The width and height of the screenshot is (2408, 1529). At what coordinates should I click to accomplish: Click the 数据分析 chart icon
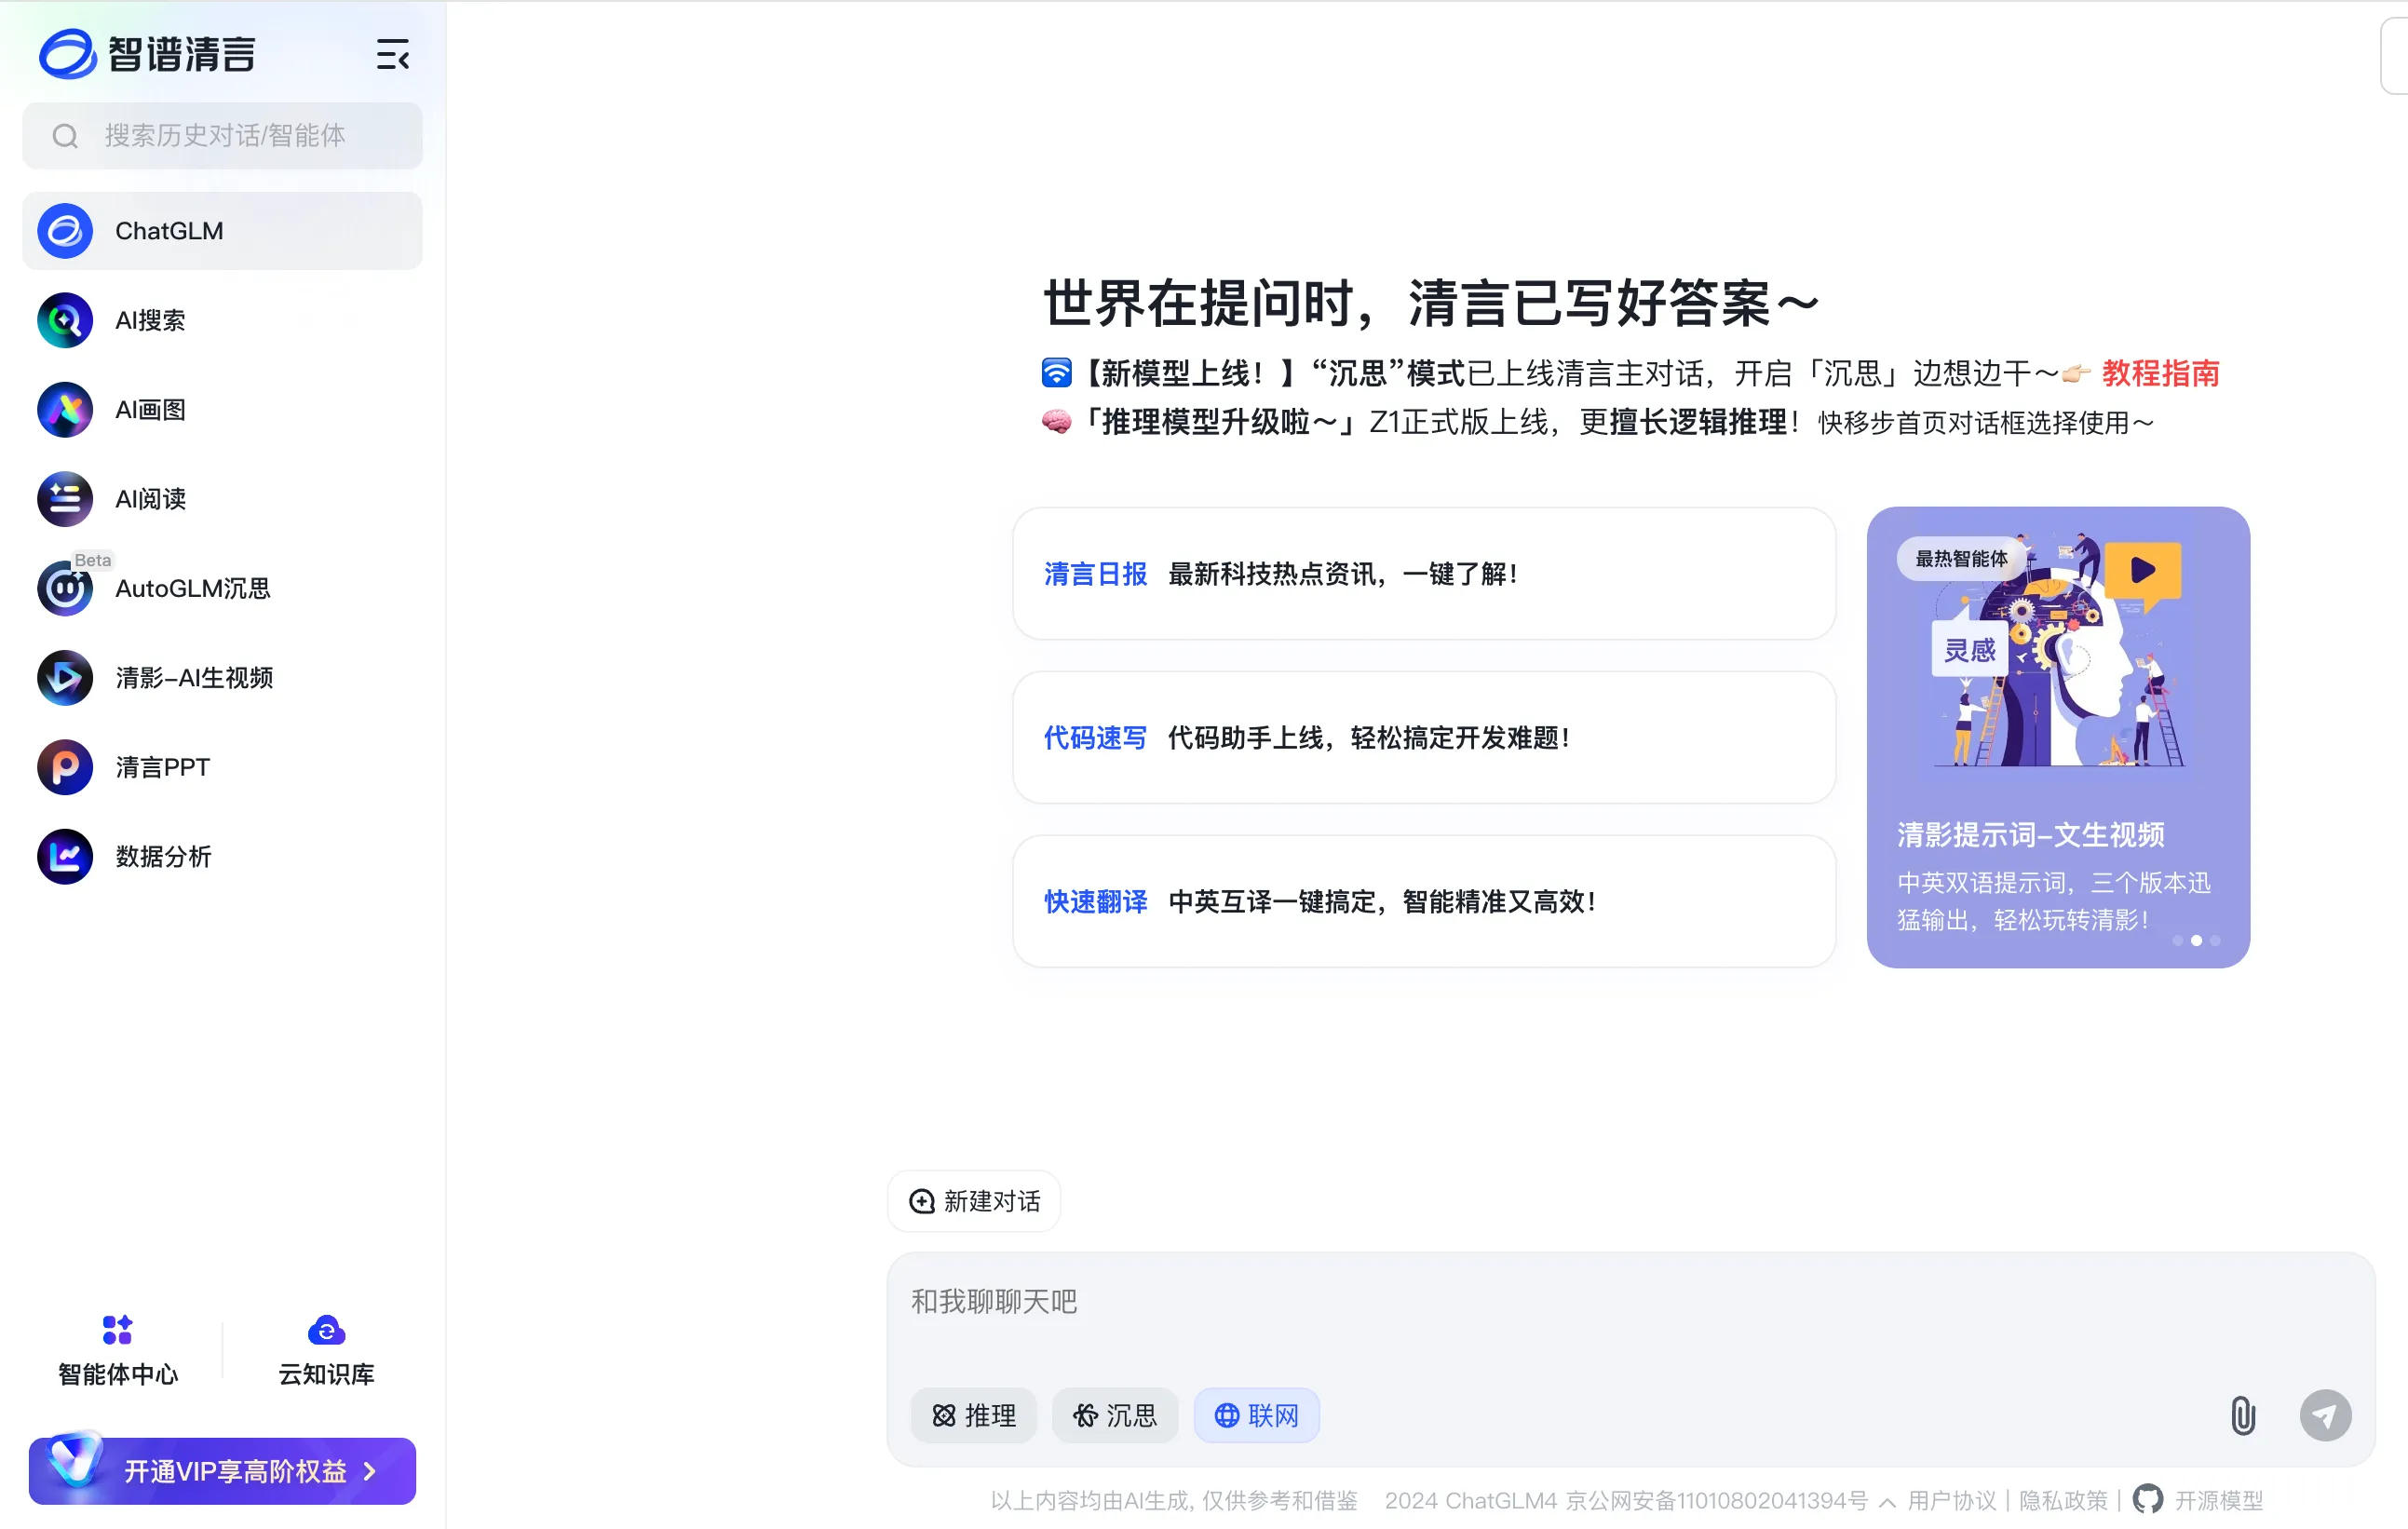[65, 857]
